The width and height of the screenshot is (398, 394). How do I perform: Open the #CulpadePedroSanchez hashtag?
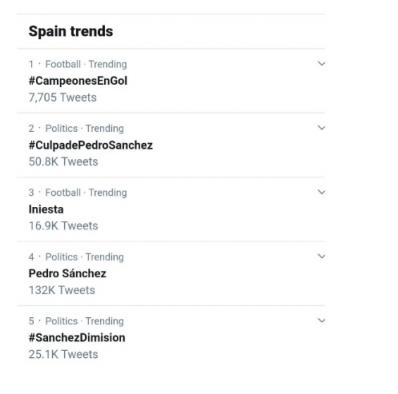coord(91,145)
